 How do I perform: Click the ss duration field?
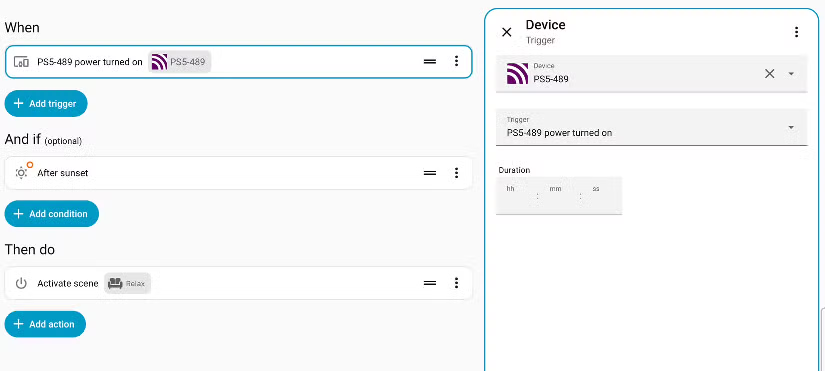click(x=602, y=195)
